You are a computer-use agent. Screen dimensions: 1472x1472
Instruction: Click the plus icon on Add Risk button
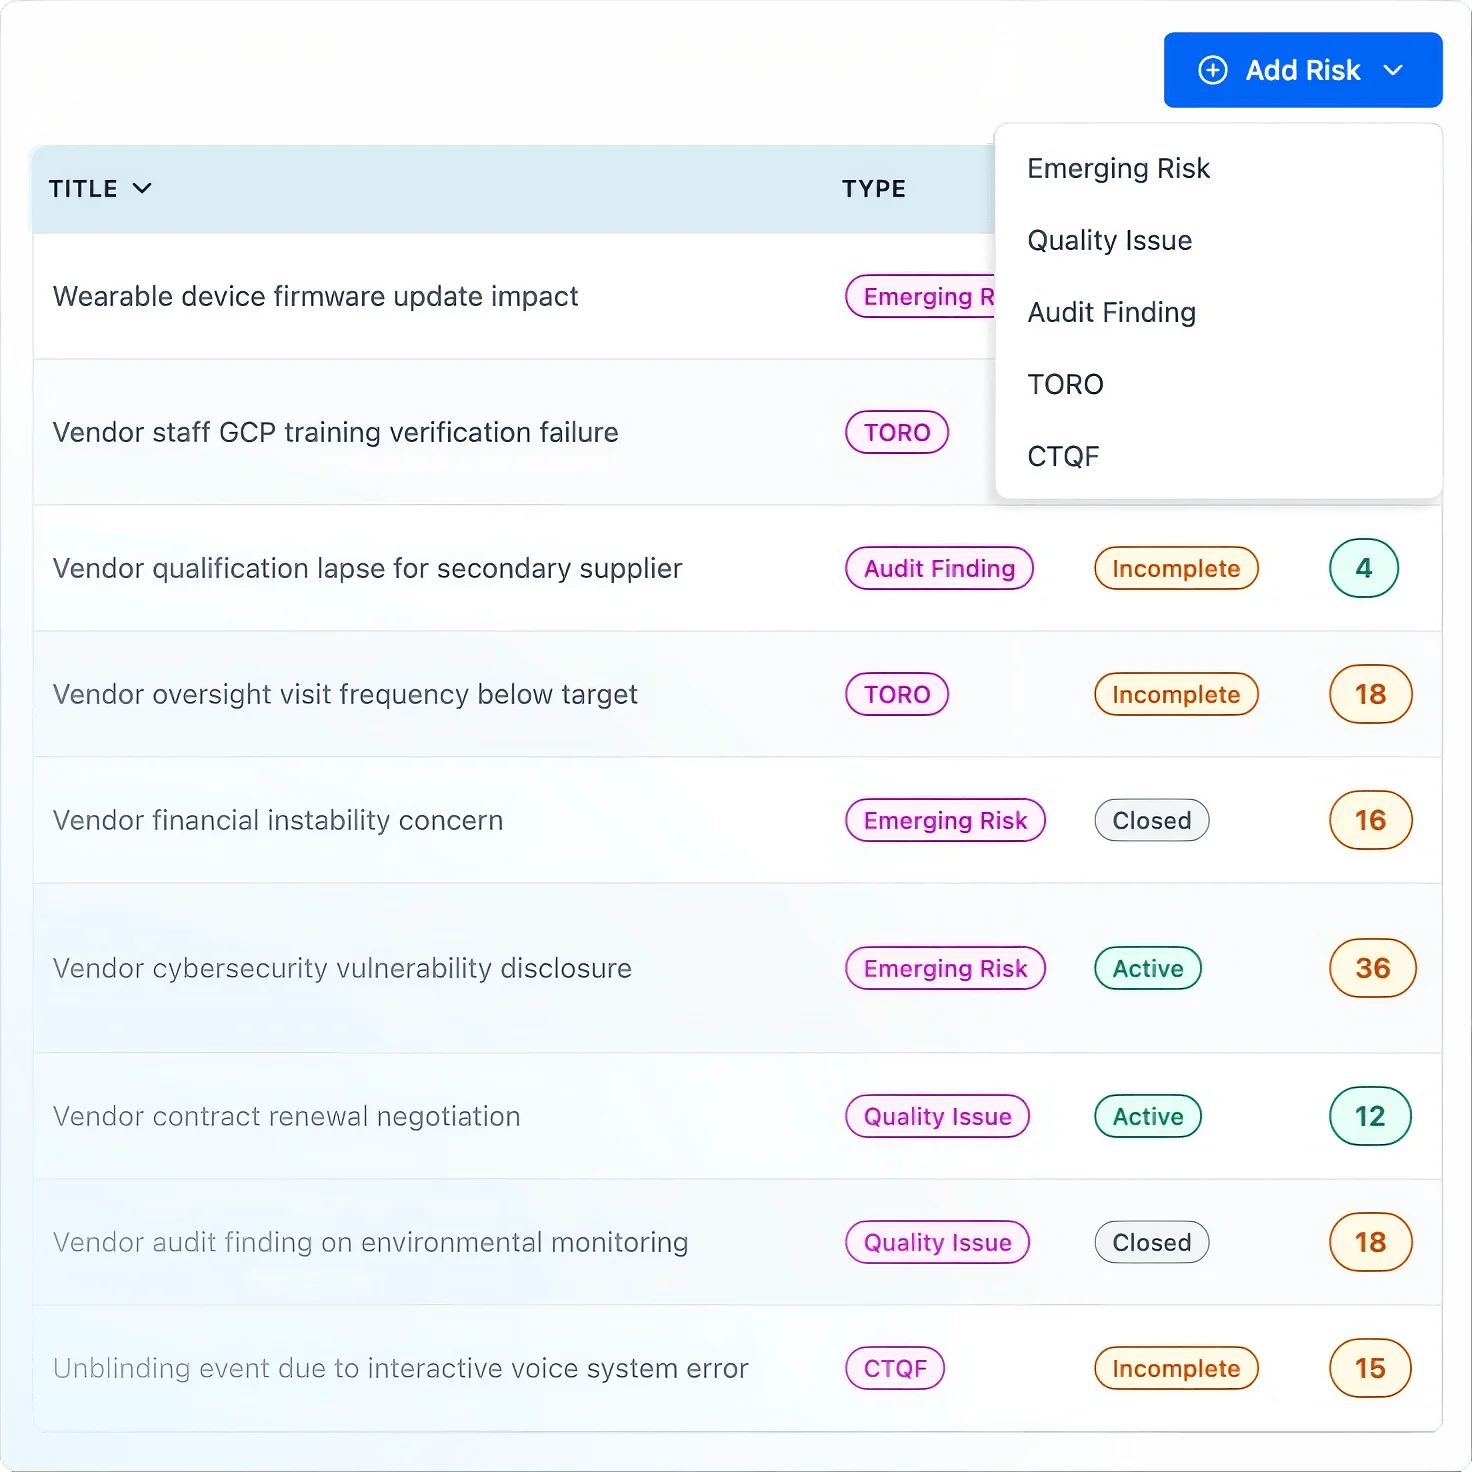click(1214, 70)
